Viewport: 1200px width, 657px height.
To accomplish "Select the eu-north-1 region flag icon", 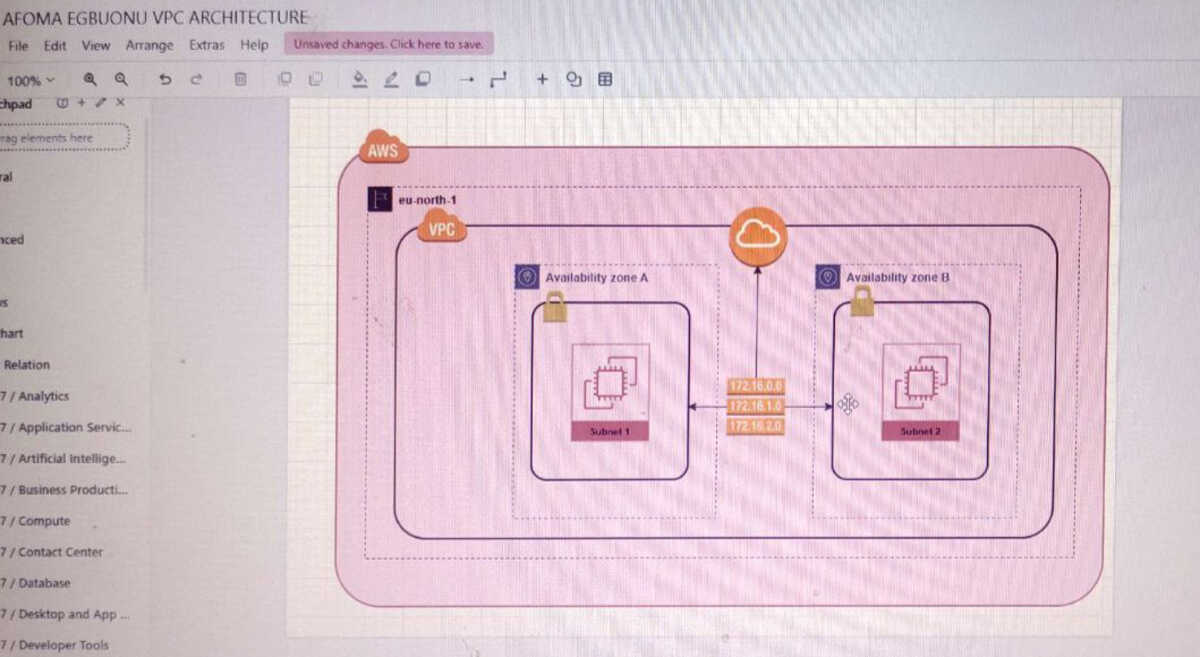I will (x=380, y=199).
